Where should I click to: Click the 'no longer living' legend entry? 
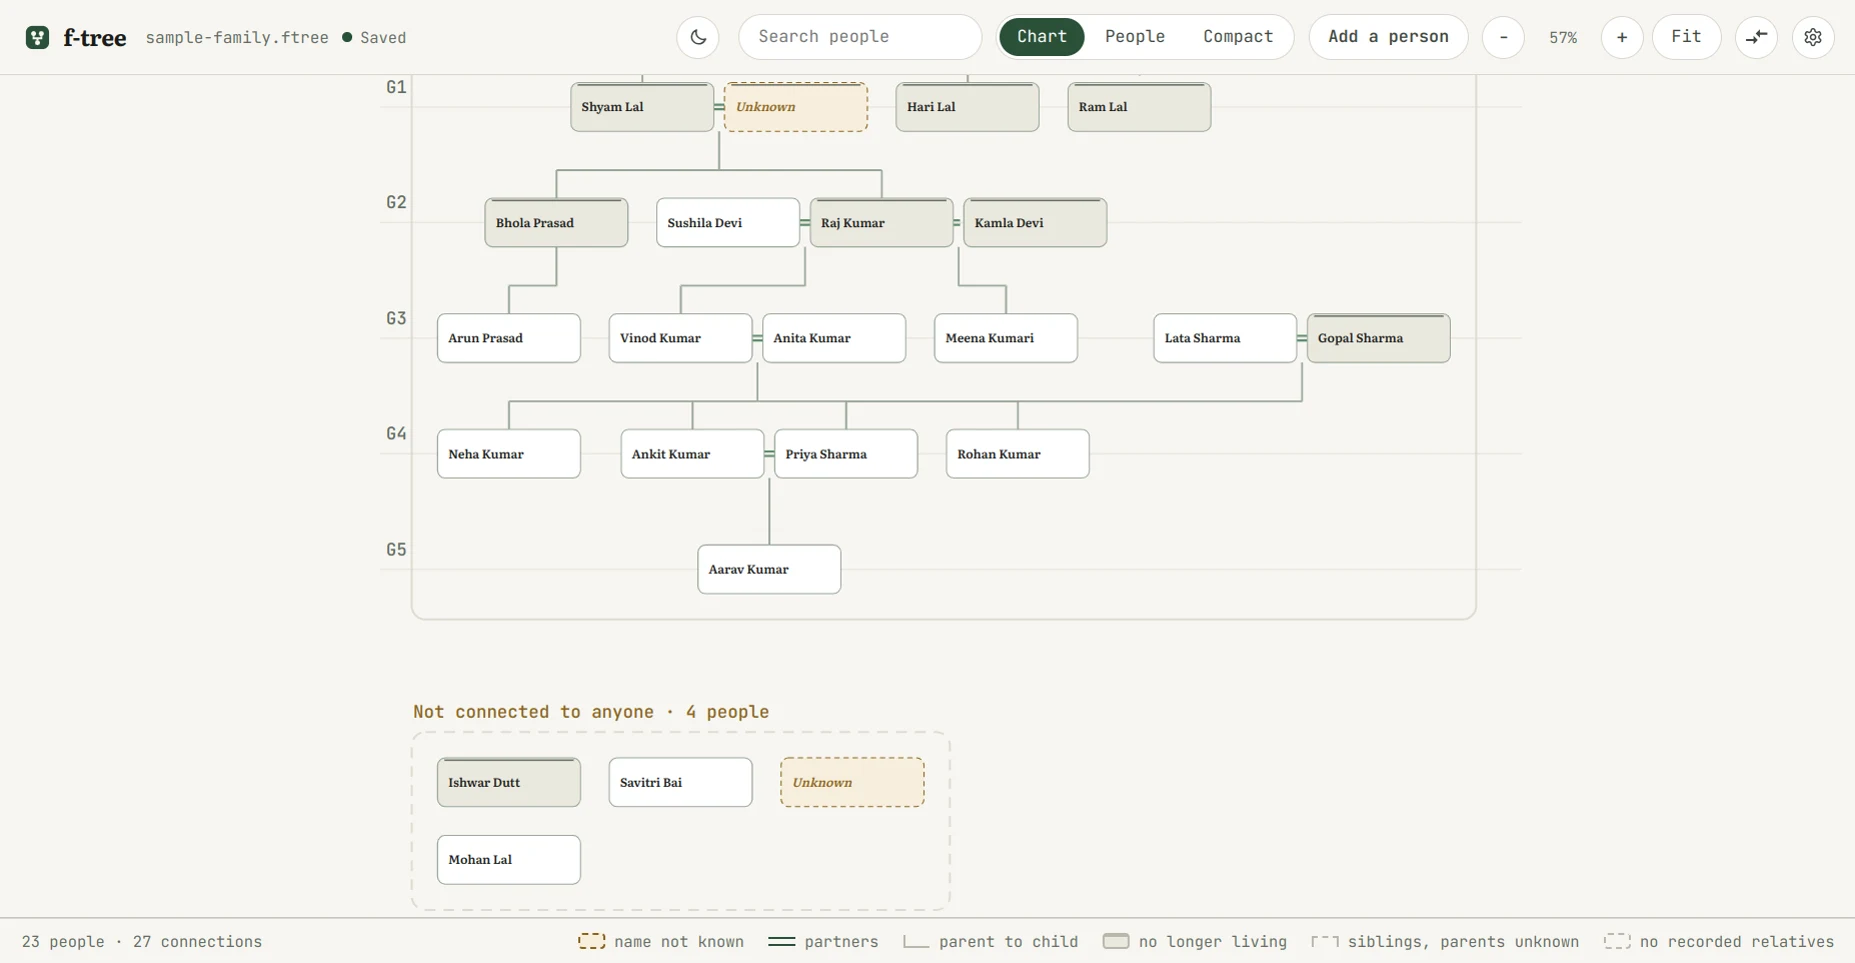pos(1195,942)
